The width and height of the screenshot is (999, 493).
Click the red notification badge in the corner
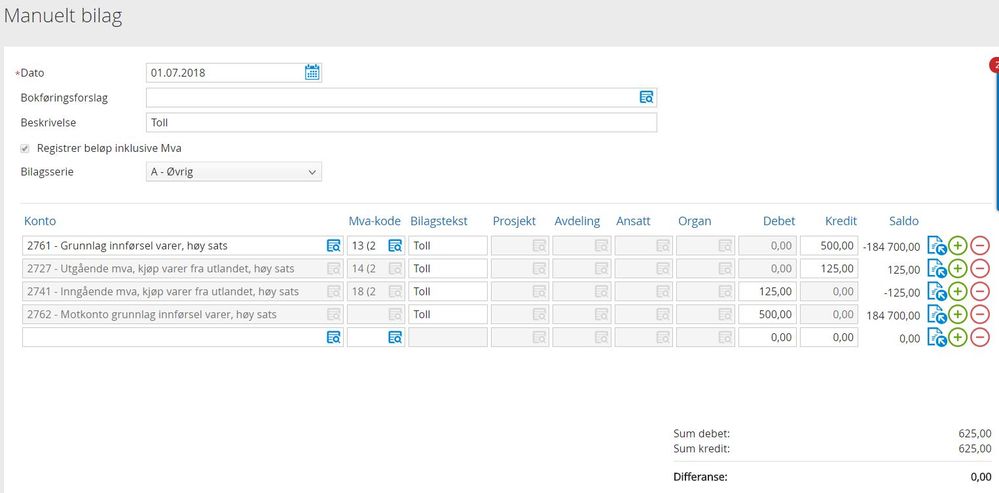pyautogui.click(x=994, y=64)
